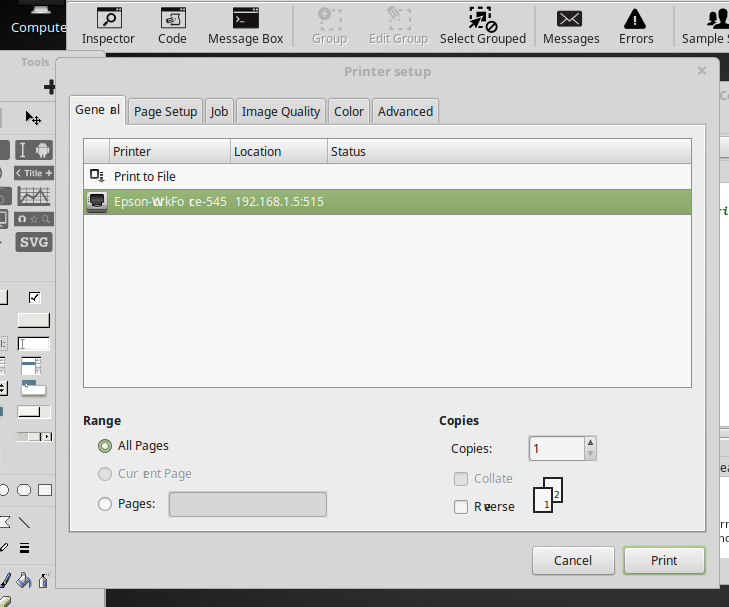729x607 pixels.
Task: Switch to the Page Setup tab
Action: [x=166, y=112]
